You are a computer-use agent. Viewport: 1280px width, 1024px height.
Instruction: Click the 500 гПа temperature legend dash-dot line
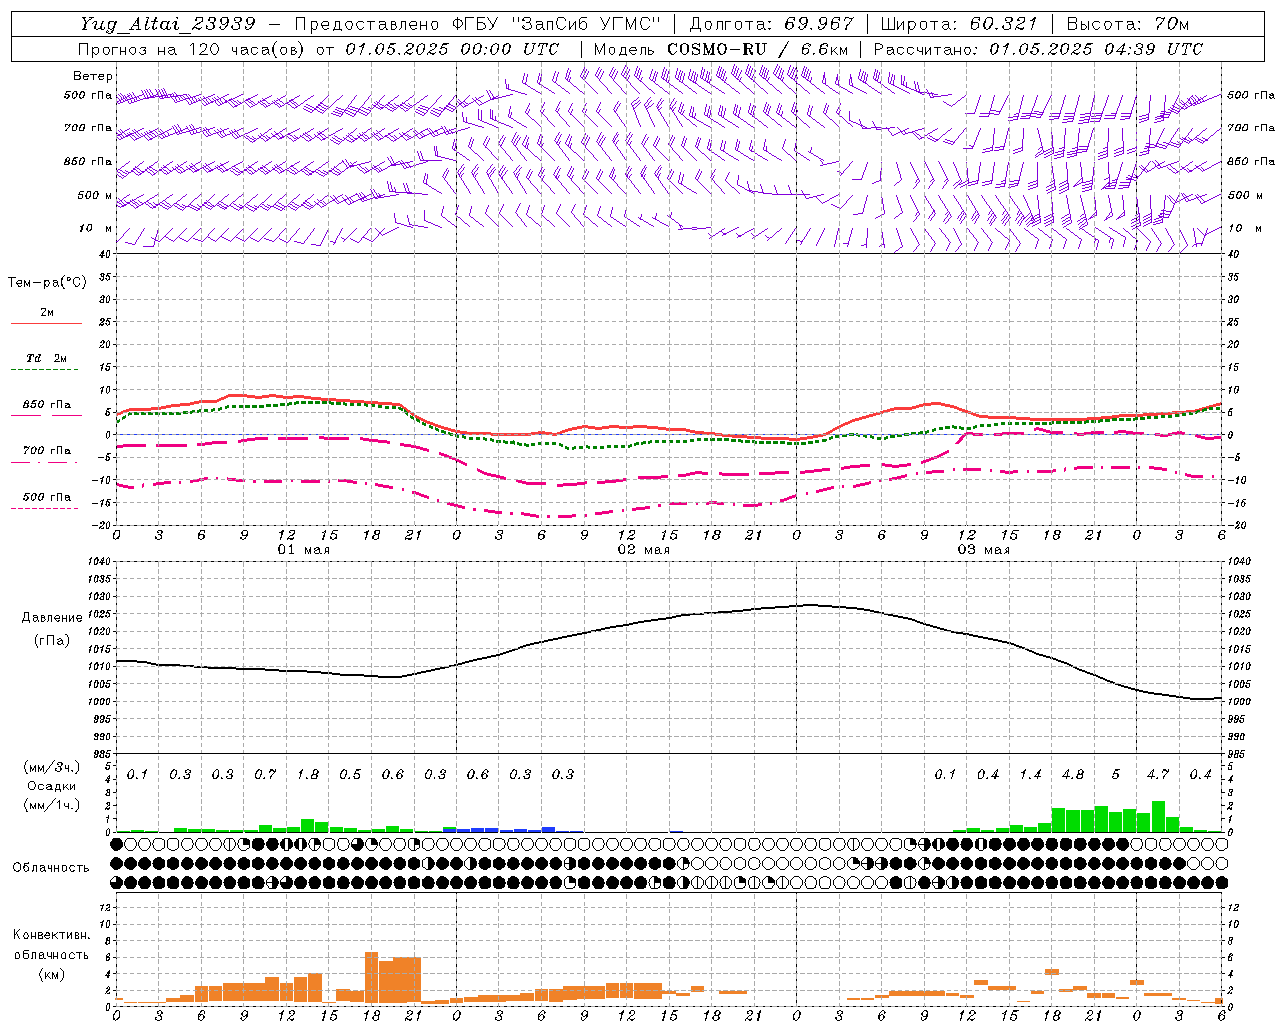click(x=44, y=509)
